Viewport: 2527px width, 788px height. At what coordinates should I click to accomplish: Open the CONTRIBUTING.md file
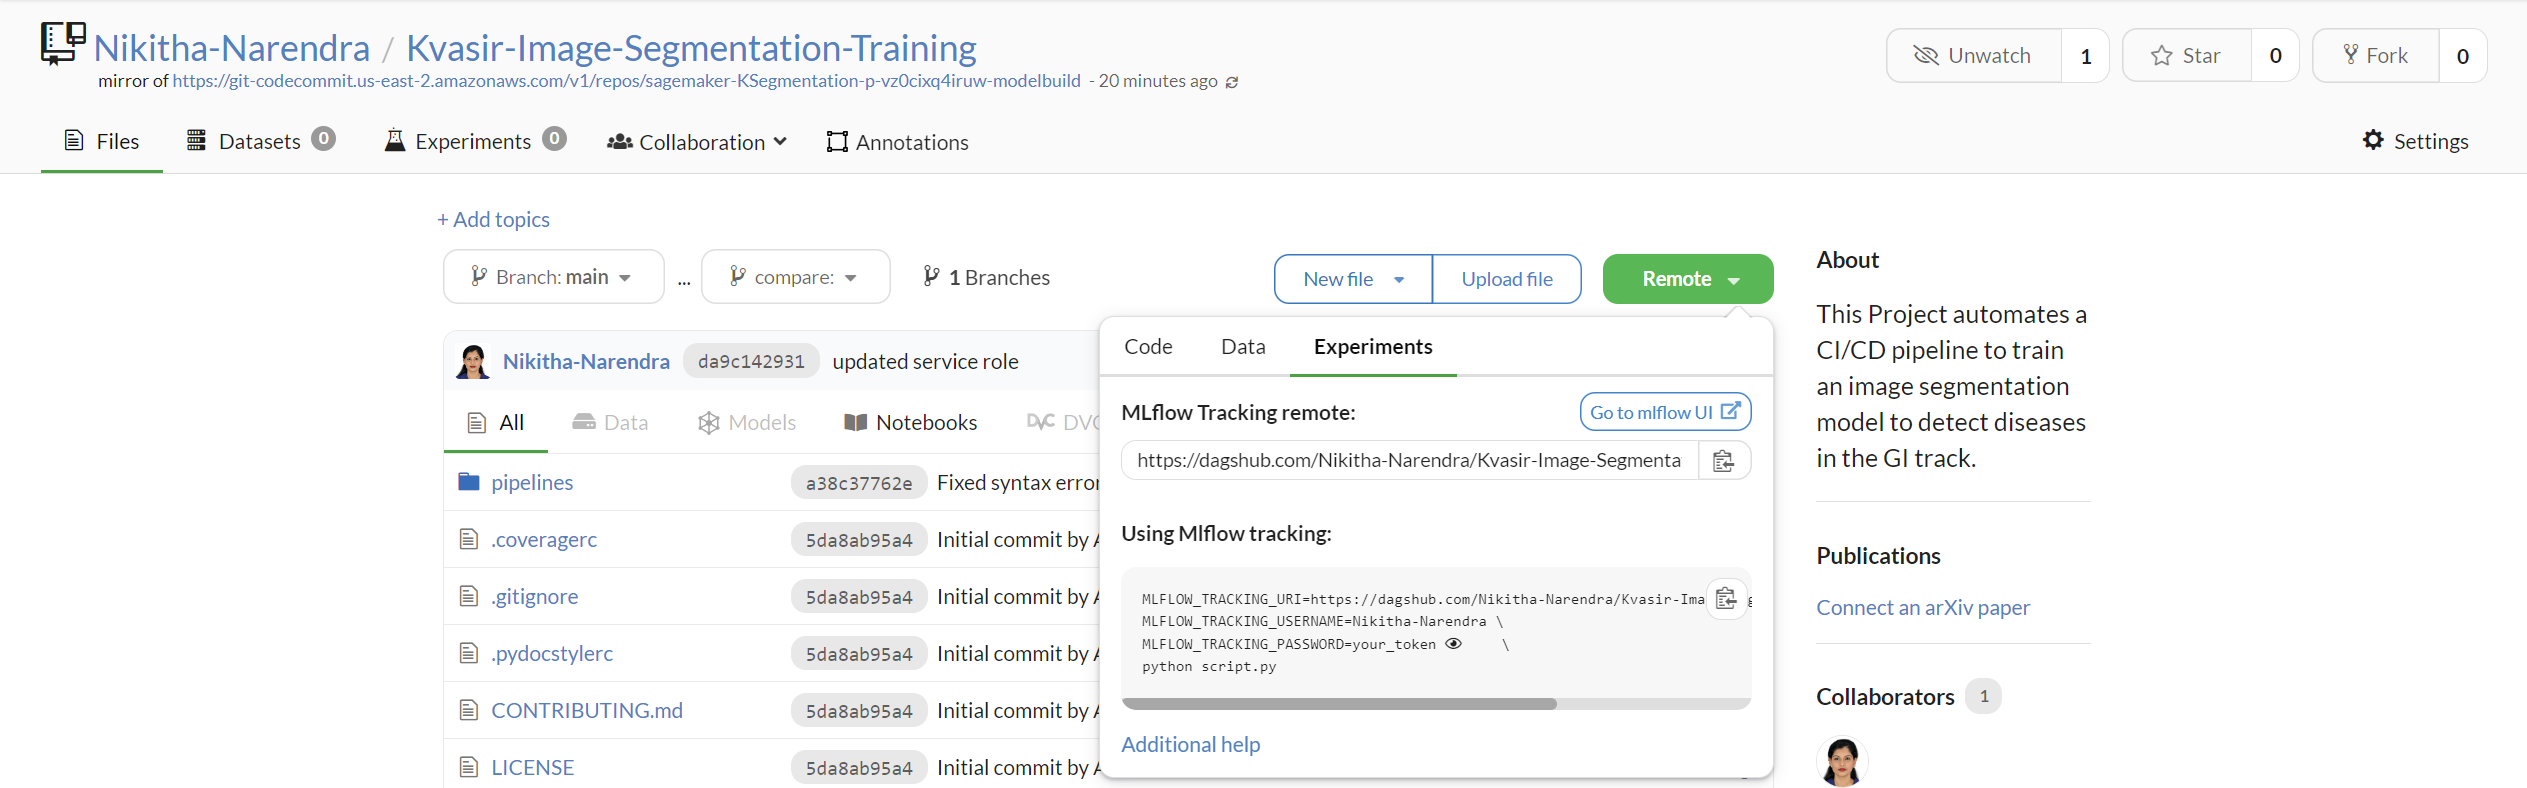(x=587, y=711)
